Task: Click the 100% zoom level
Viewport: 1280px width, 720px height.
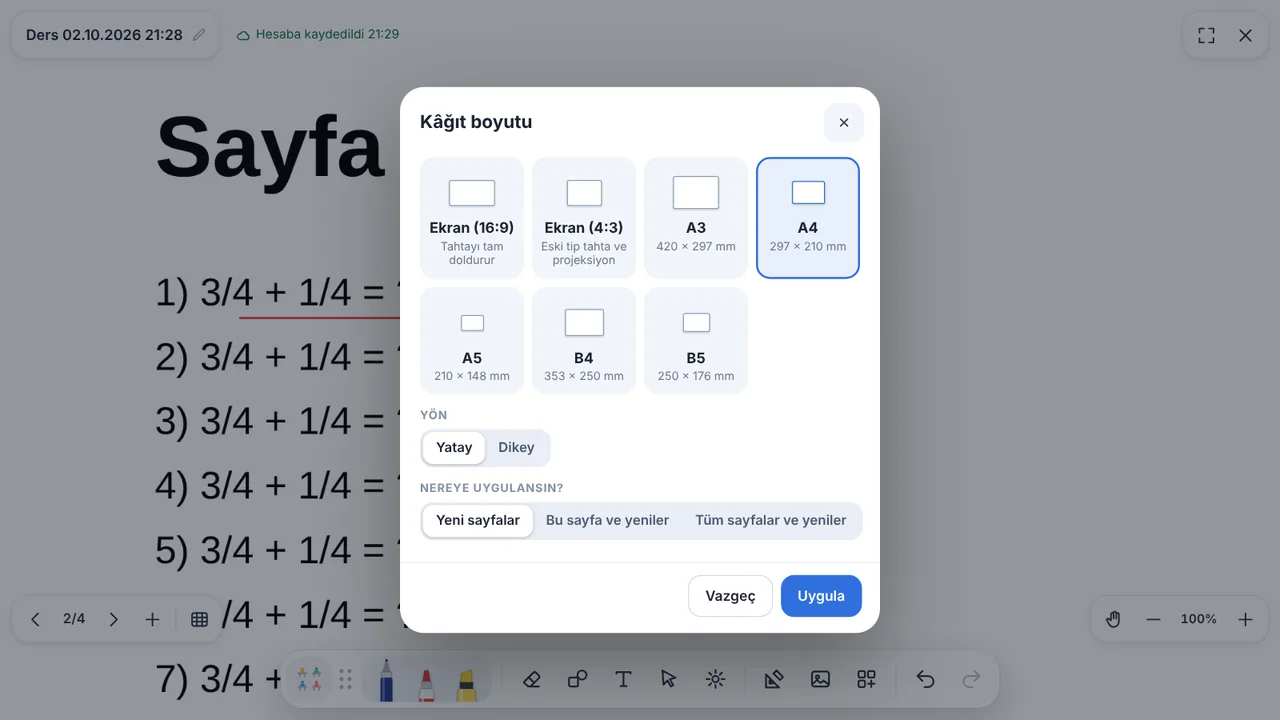Action: 1199,619
